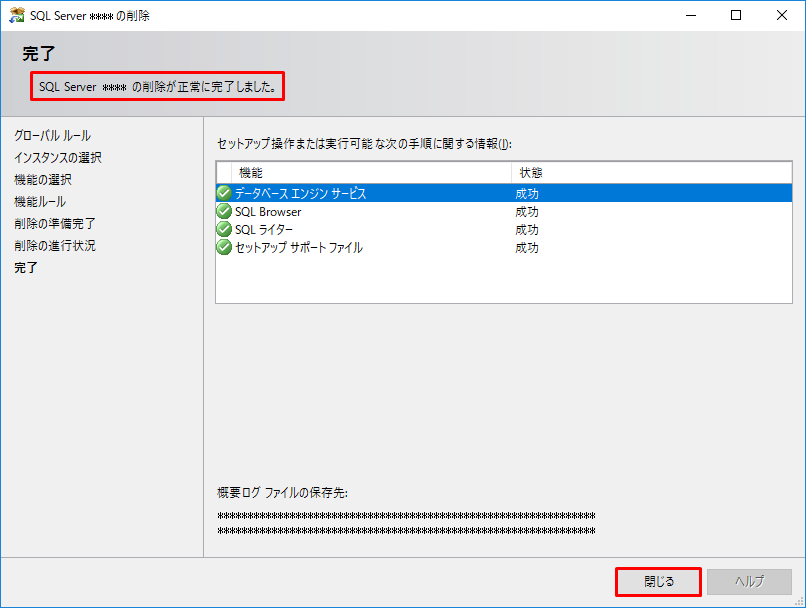Select インスタンスの選択 step in sidebar
The width and height of the screenshot is (806, 608).
57,157
